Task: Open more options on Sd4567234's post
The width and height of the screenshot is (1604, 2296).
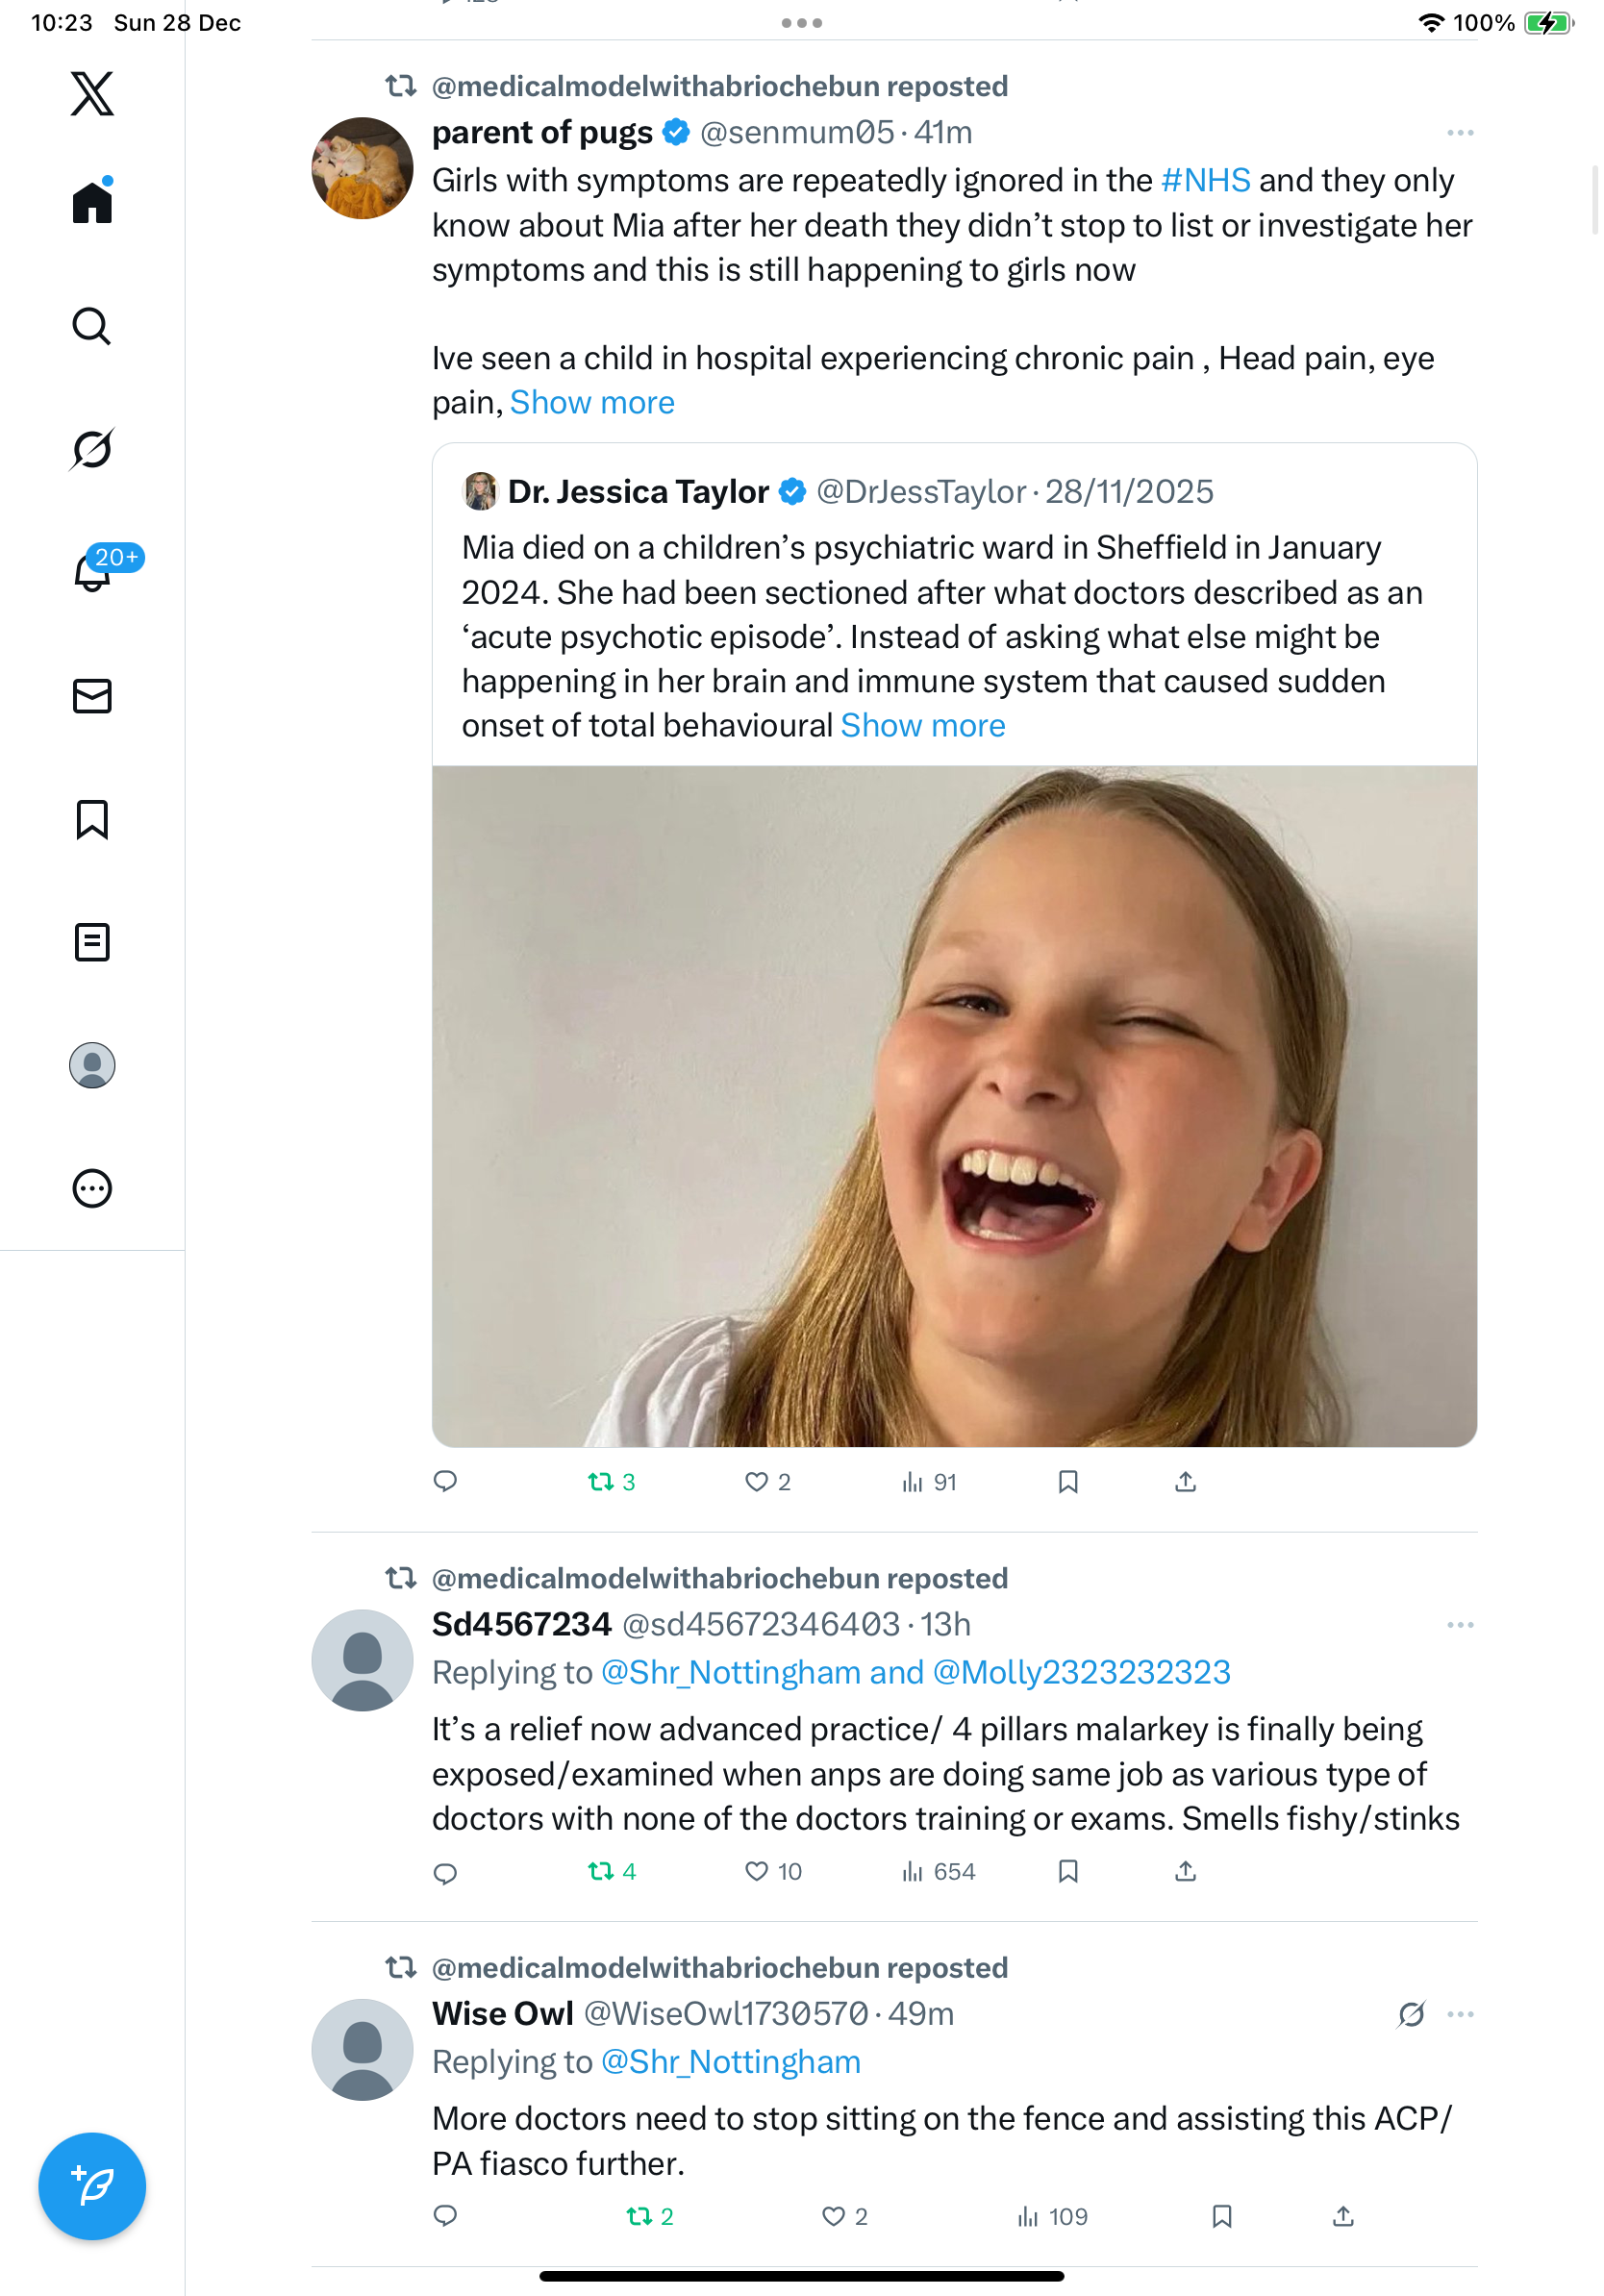Action: click(1460, 1625)
